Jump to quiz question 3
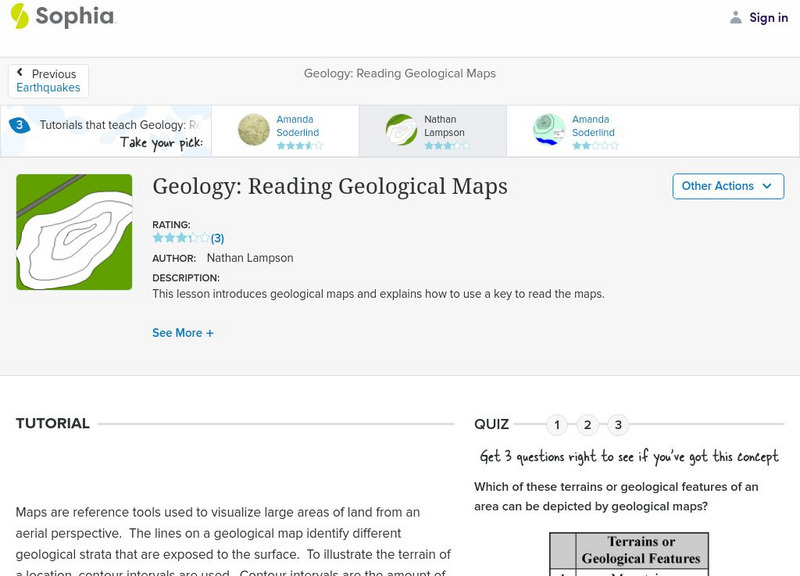This screenshot has height=576, width=800. 618,425
